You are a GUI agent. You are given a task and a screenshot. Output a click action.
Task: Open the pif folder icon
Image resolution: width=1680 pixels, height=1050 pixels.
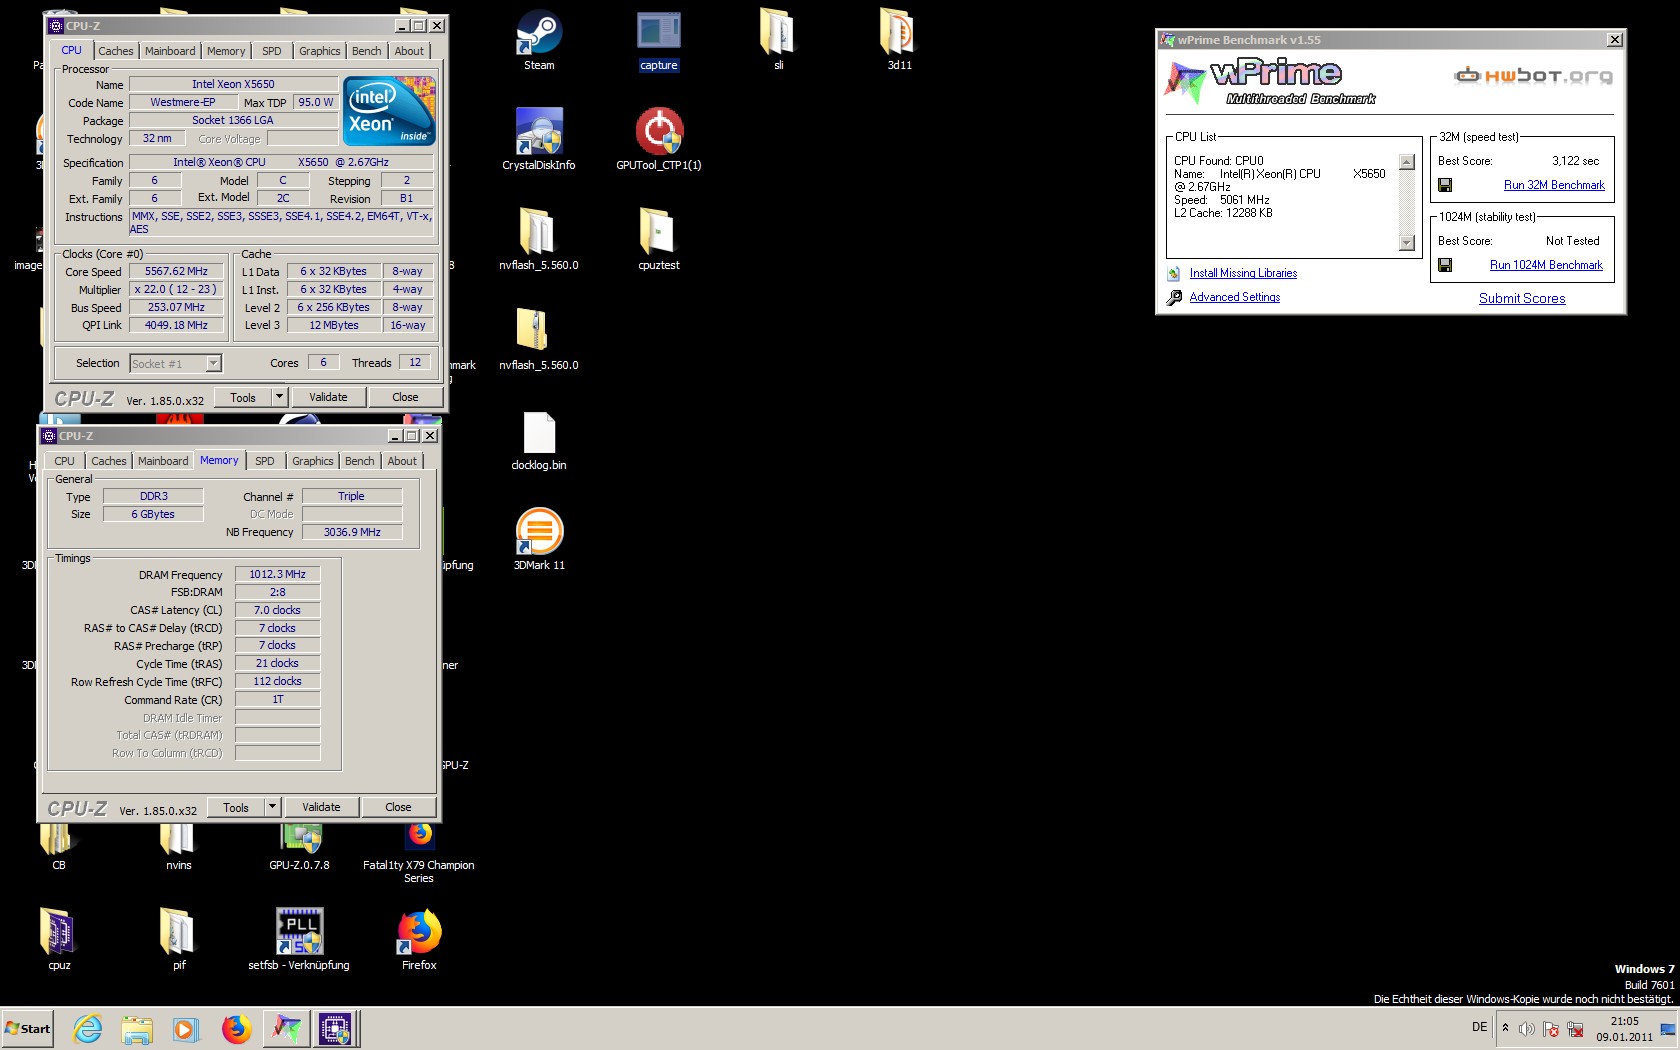pos(179,939)
